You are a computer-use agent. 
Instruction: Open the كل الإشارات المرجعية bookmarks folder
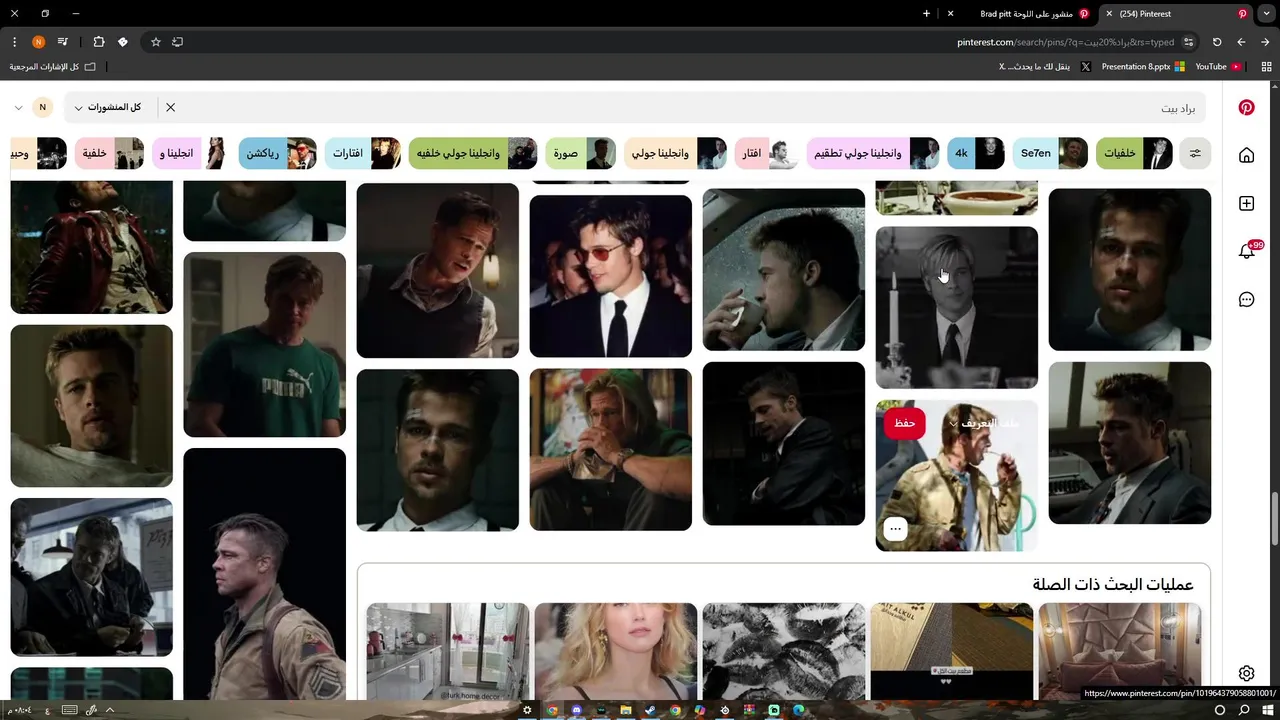point(53,67)
